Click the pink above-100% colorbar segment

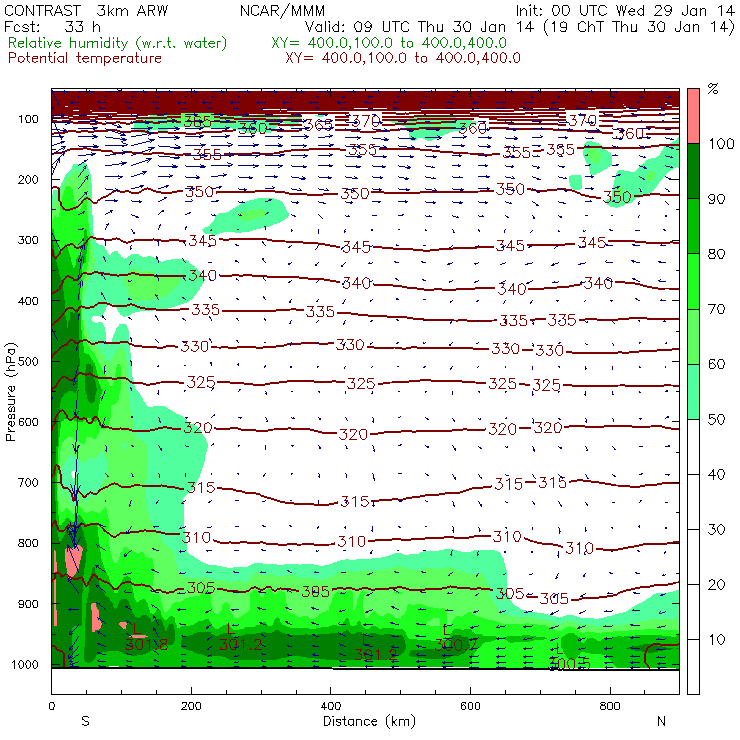pos(693,116)
